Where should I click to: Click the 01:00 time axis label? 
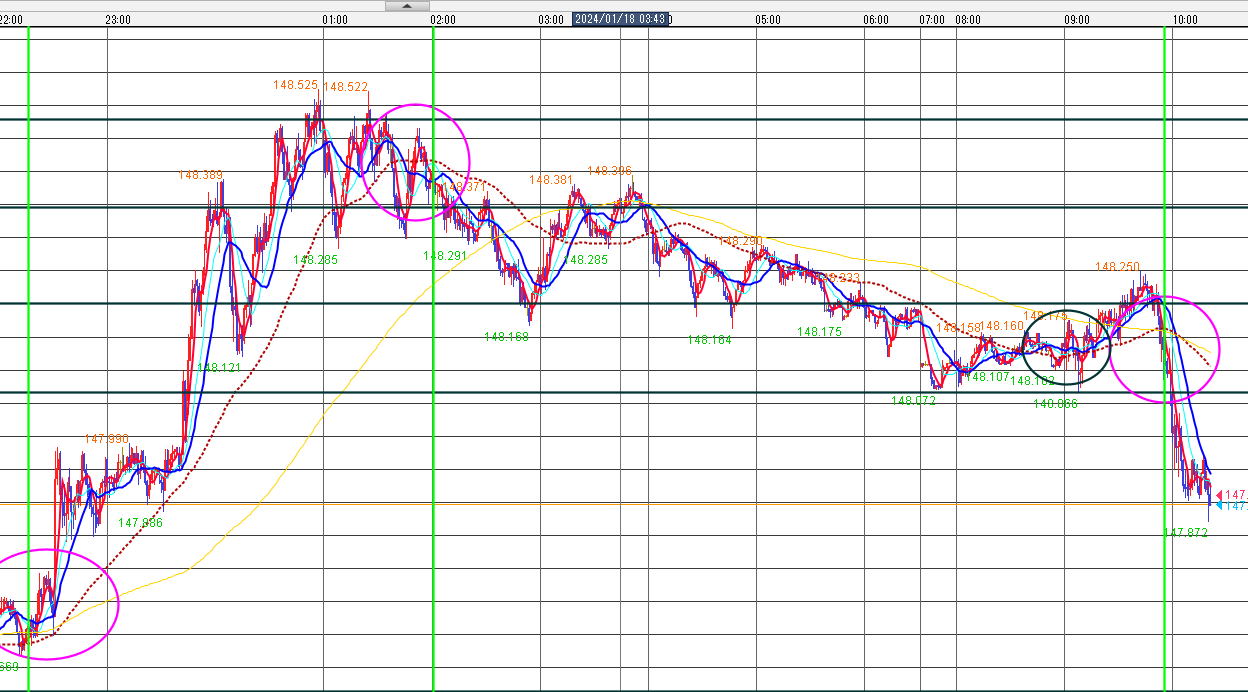coord(335,19)
